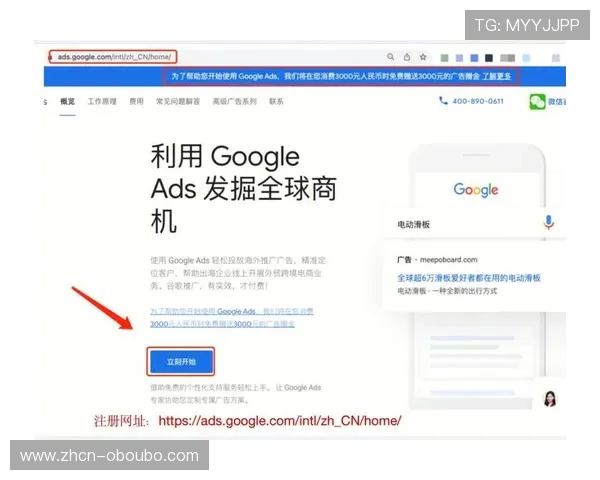Select the 概览 navigation tab
Screen dimensions: 600x480
pos(67,101)
